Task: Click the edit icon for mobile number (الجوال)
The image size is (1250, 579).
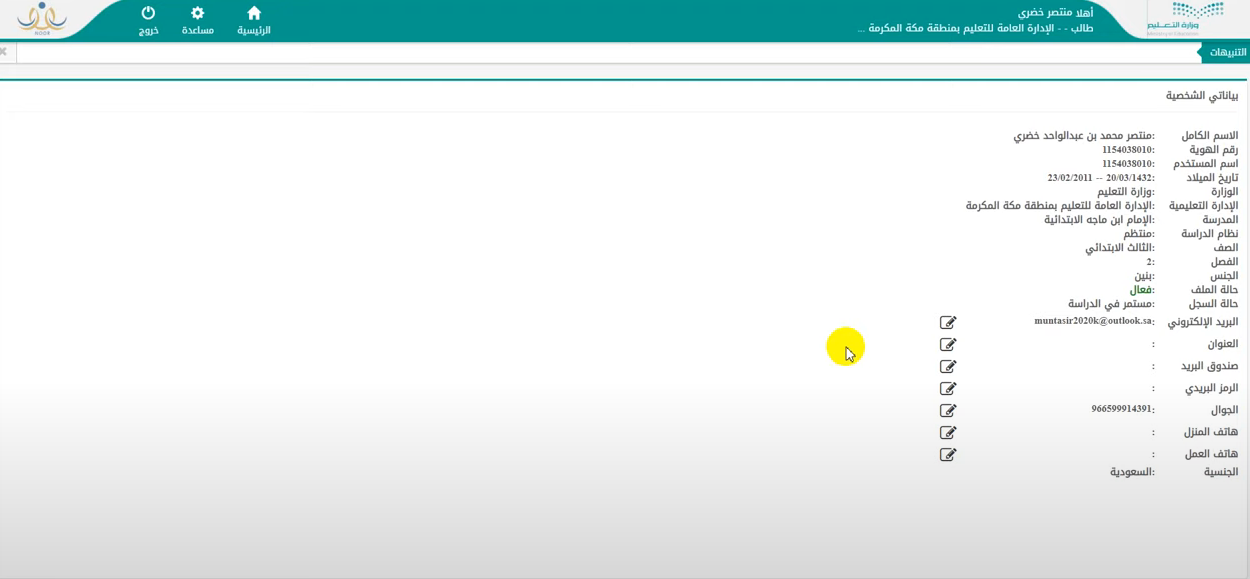Action: coord(948,410)
